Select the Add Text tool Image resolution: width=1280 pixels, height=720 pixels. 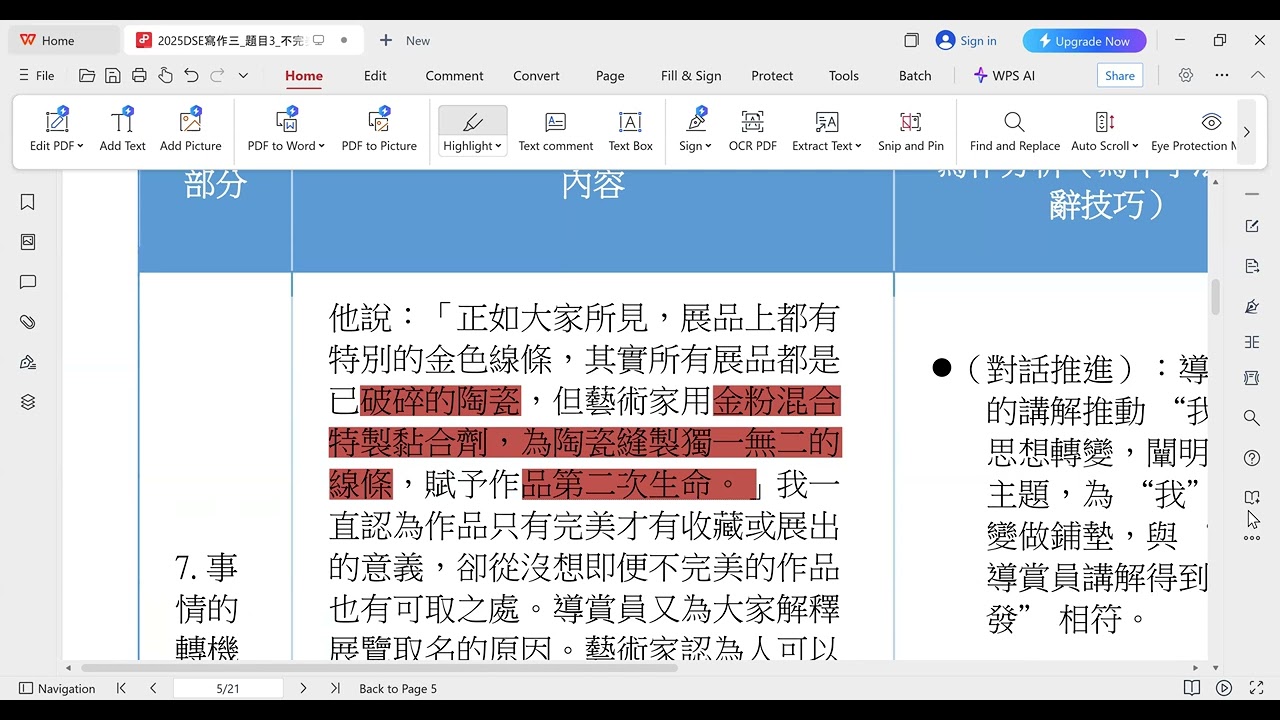point(122,131)
